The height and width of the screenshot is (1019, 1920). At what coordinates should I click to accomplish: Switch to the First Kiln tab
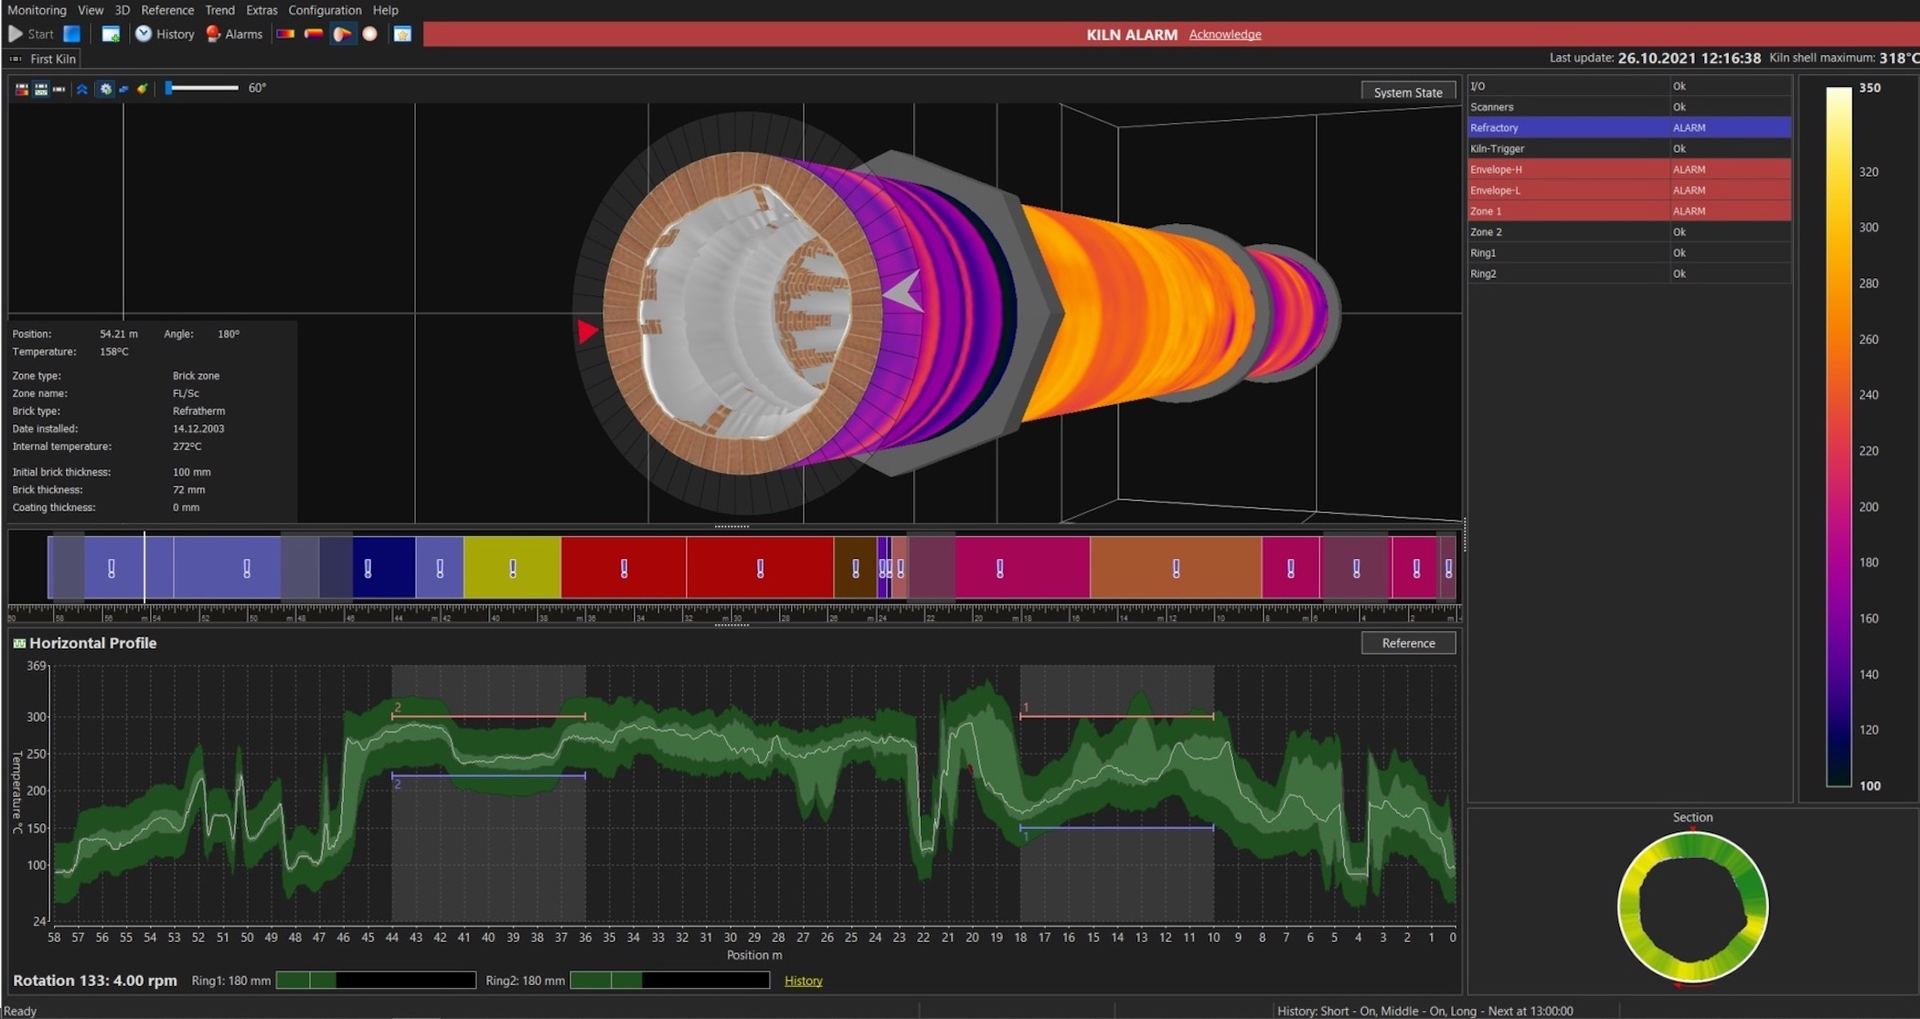52,59
